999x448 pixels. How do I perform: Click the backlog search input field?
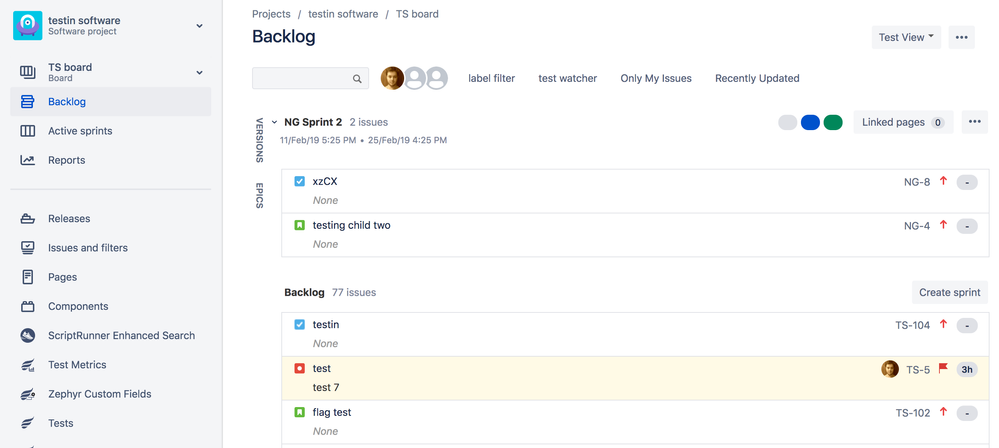[310, 78]
